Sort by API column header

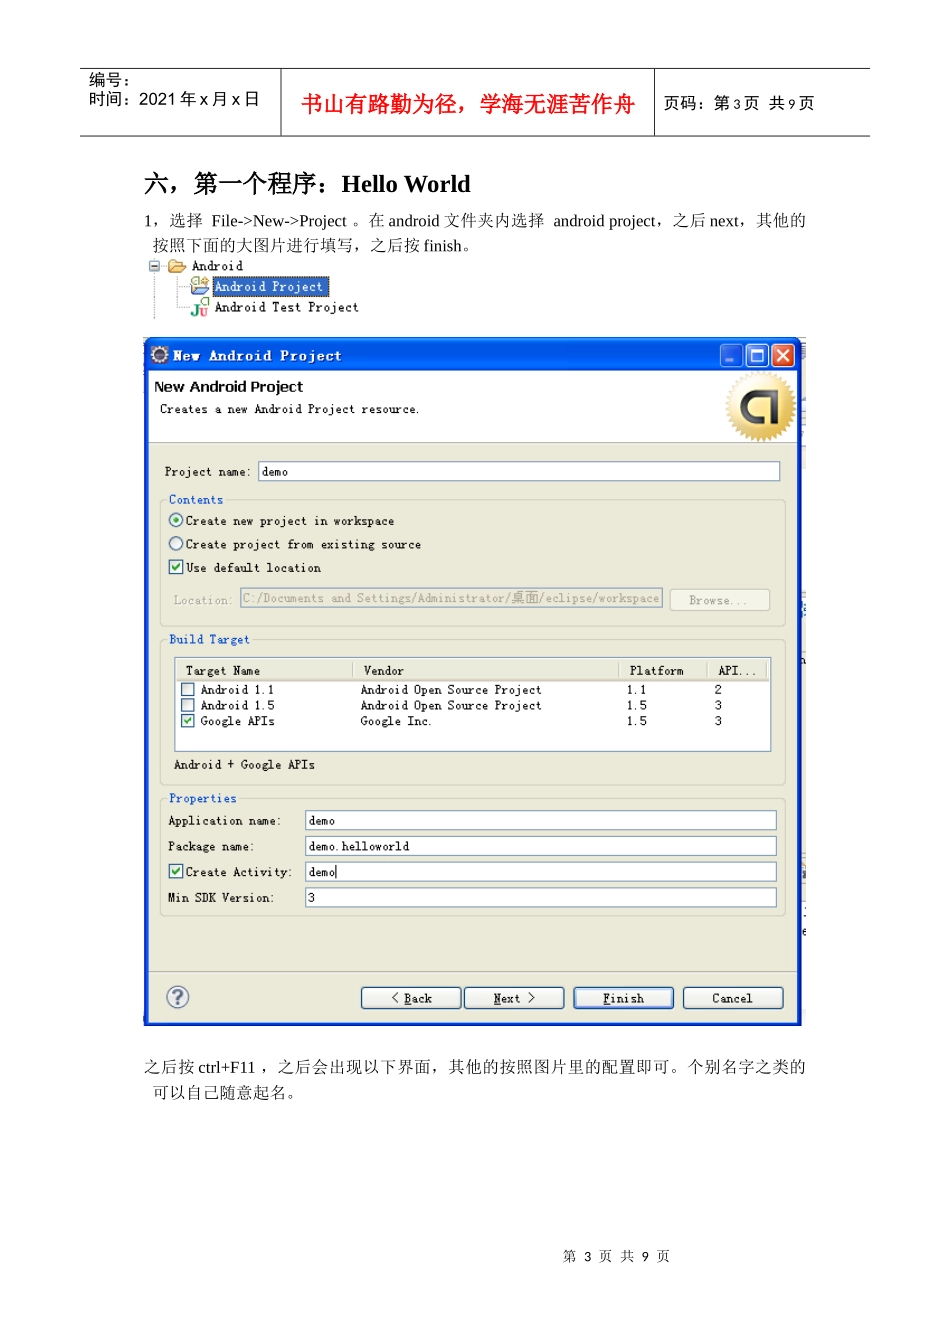[x=738, y=671]
